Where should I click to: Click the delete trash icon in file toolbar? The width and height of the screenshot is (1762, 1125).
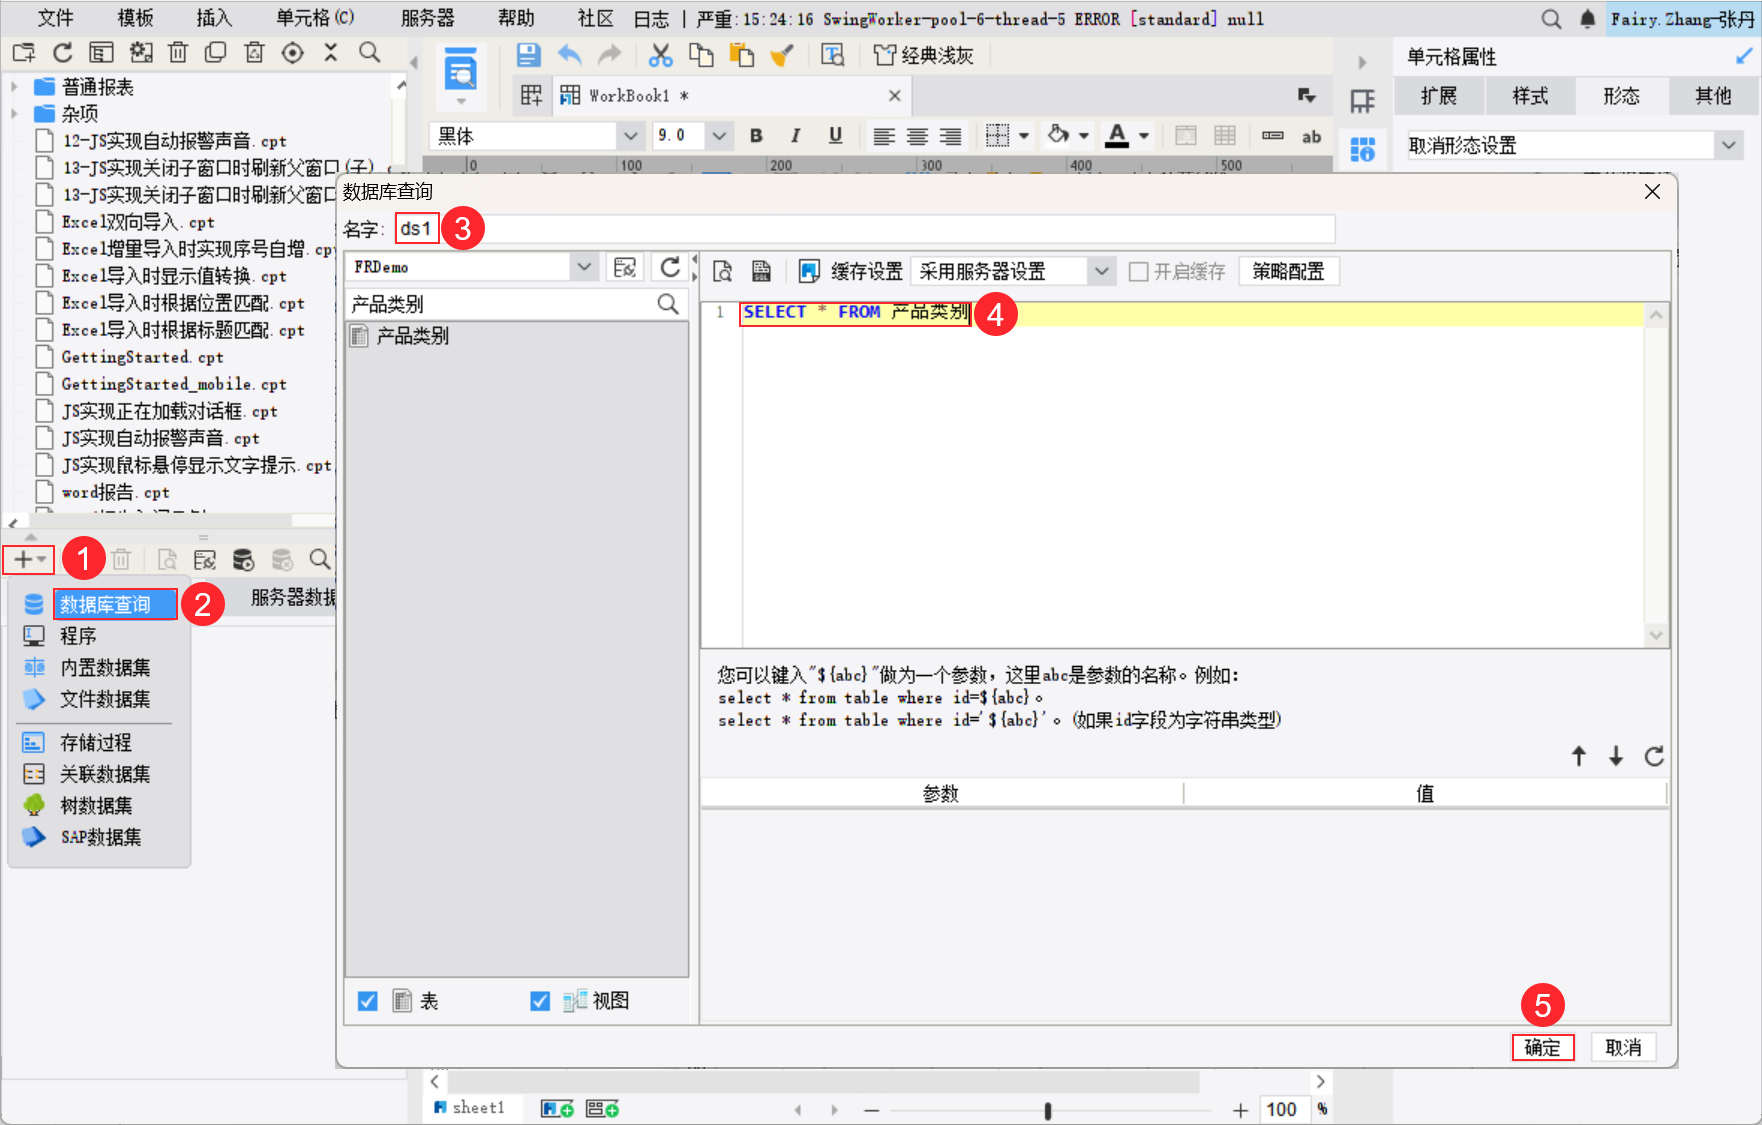pos(178,53)
